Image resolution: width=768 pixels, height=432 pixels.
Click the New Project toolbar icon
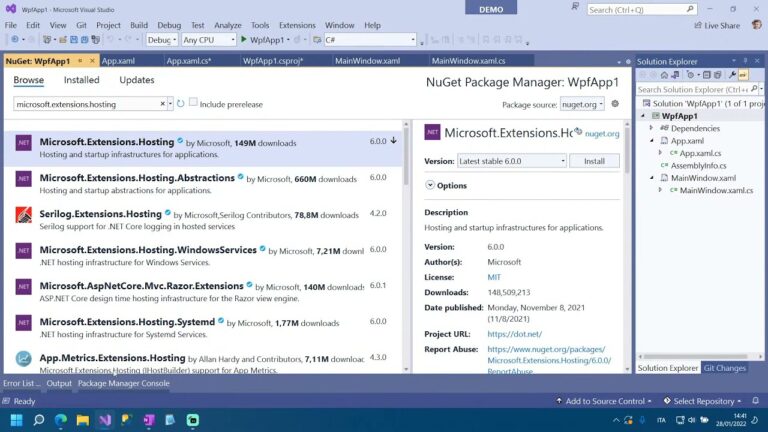[48, 40]
